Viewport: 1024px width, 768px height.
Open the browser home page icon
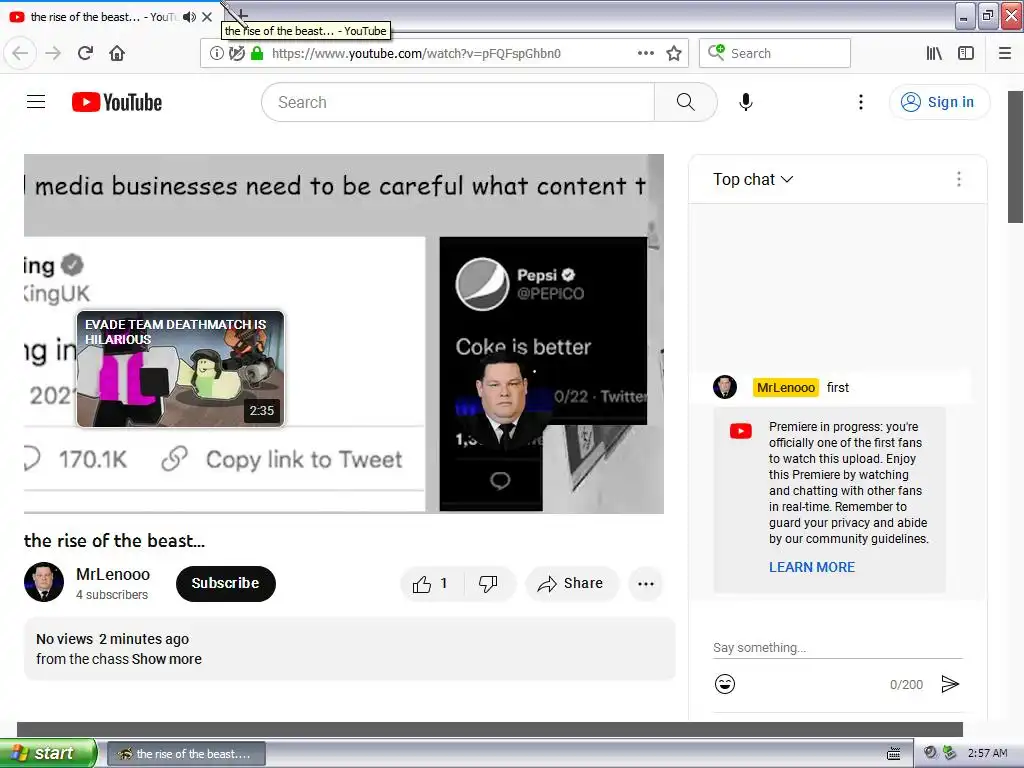click(117, 53)
